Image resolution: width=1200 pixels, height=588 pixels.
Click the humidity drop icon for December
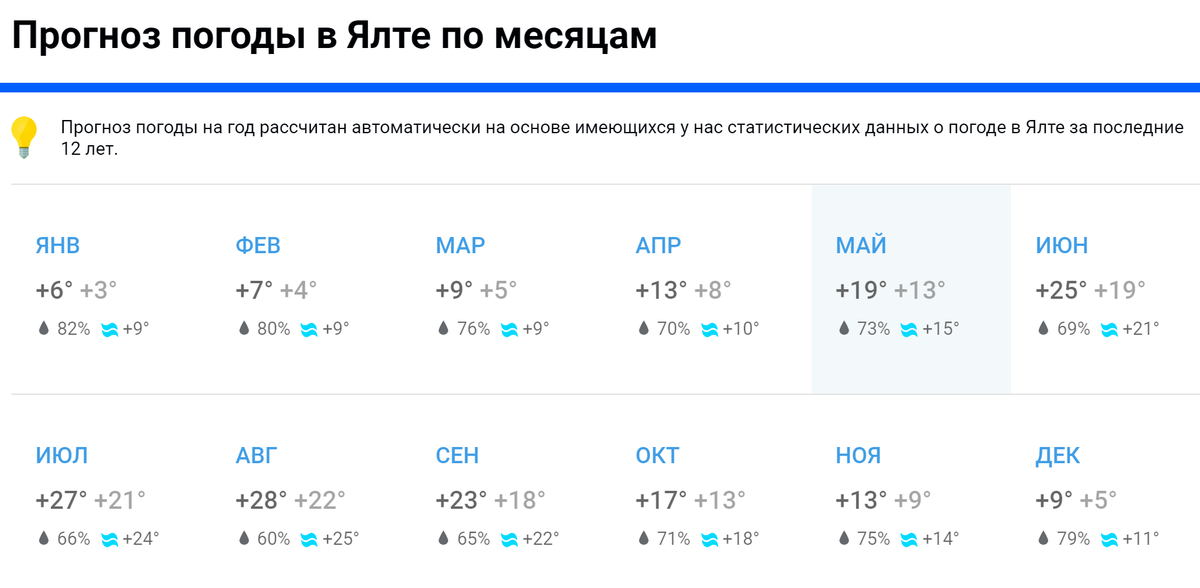[x=1042, y=537]
